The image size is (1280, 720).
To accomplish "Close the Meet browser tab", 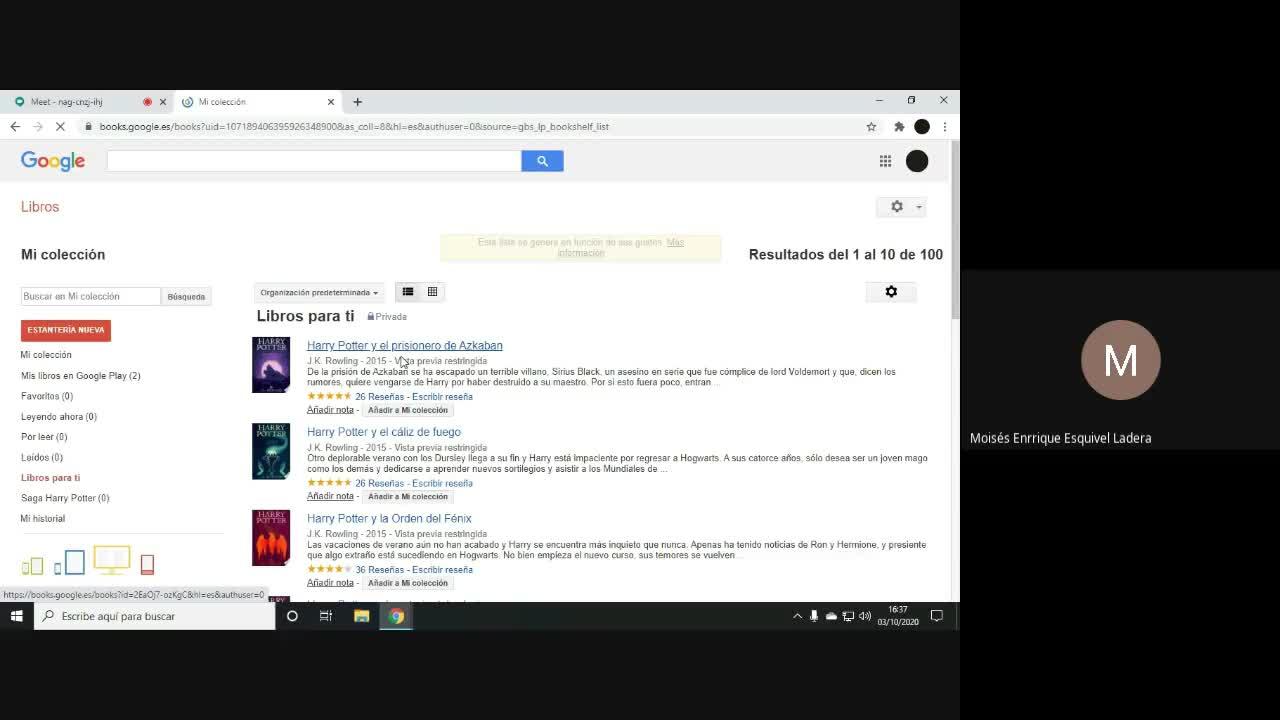I will tap(163, 102).
